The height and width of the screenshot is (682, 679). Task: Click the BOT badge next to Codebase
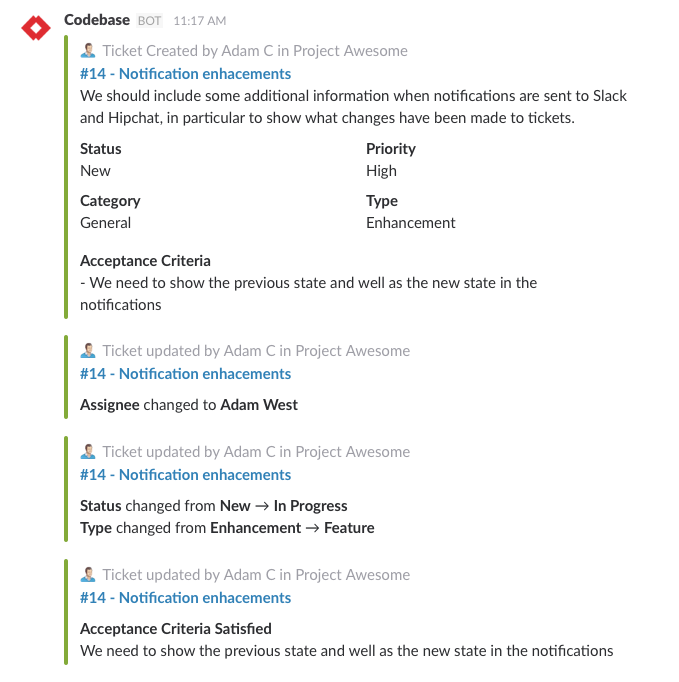point(149,21)
